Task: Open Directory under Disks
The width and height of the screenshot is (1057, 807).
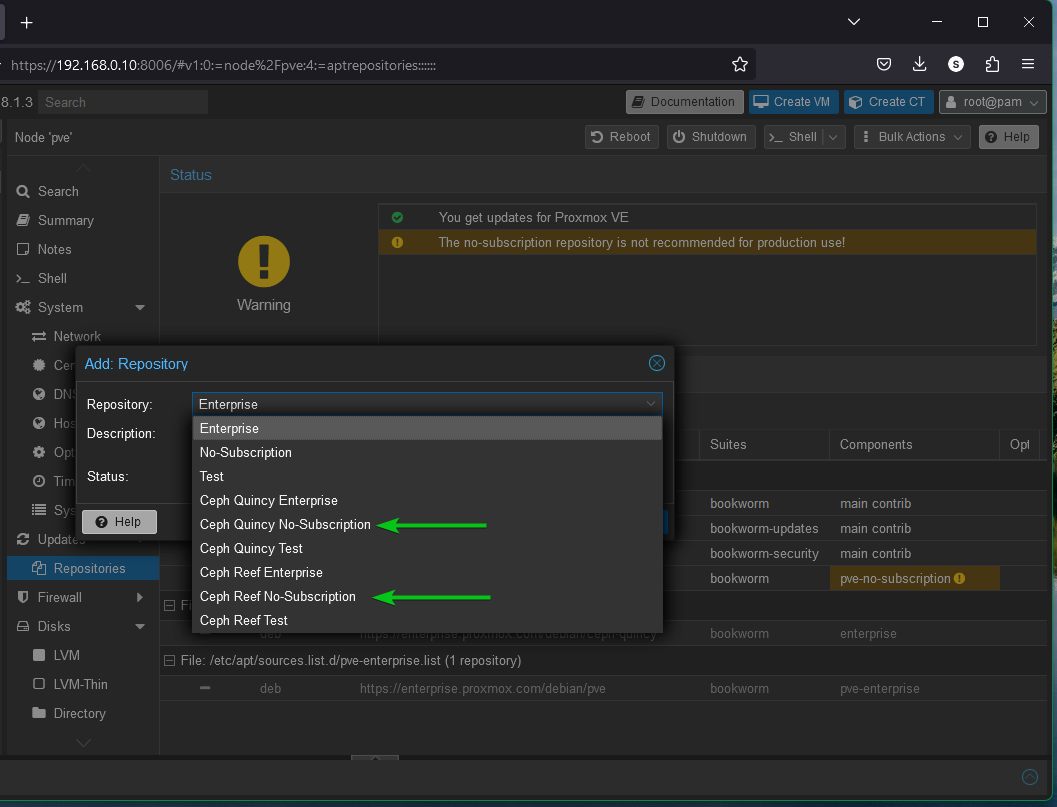Action: point(80,713)
